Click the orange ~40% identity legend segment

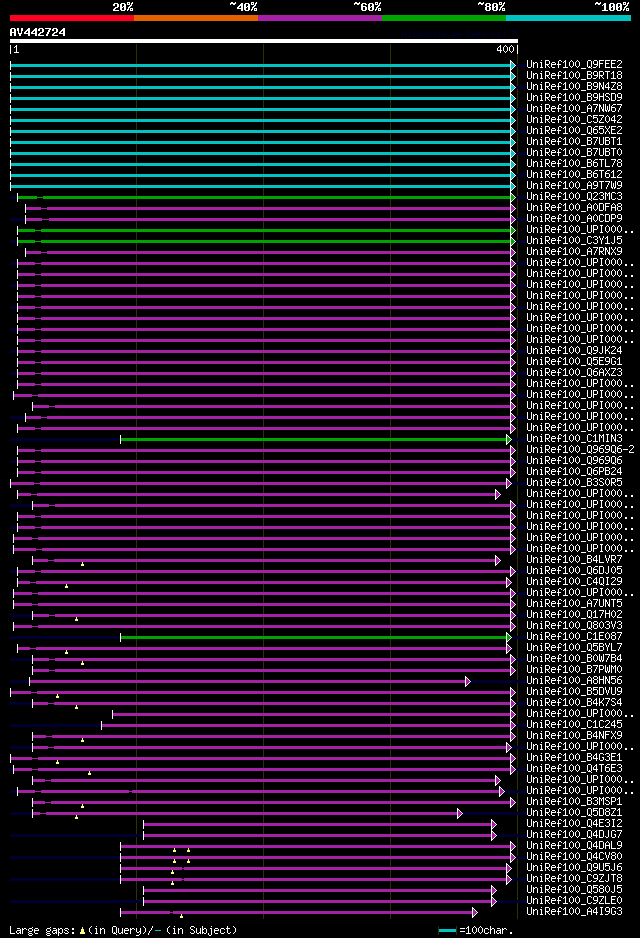(196, 18)
